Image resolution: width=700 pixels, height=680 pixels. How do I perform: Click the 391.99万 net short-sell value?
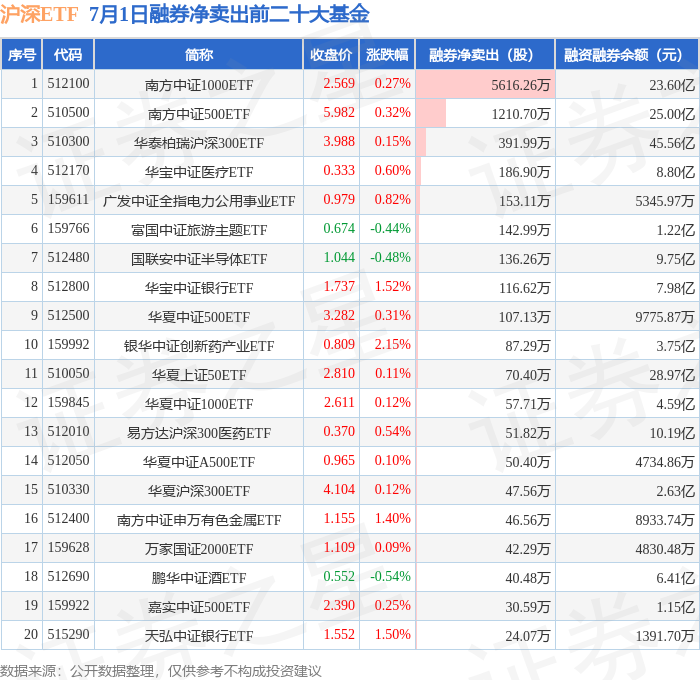pyautogui.click(x=524, y=143)
